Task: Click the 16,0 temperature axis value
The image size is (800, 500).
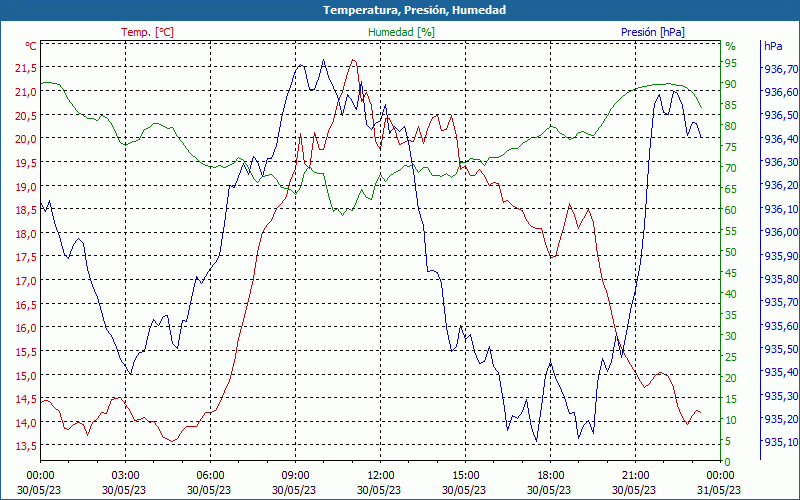Action: 26,328
